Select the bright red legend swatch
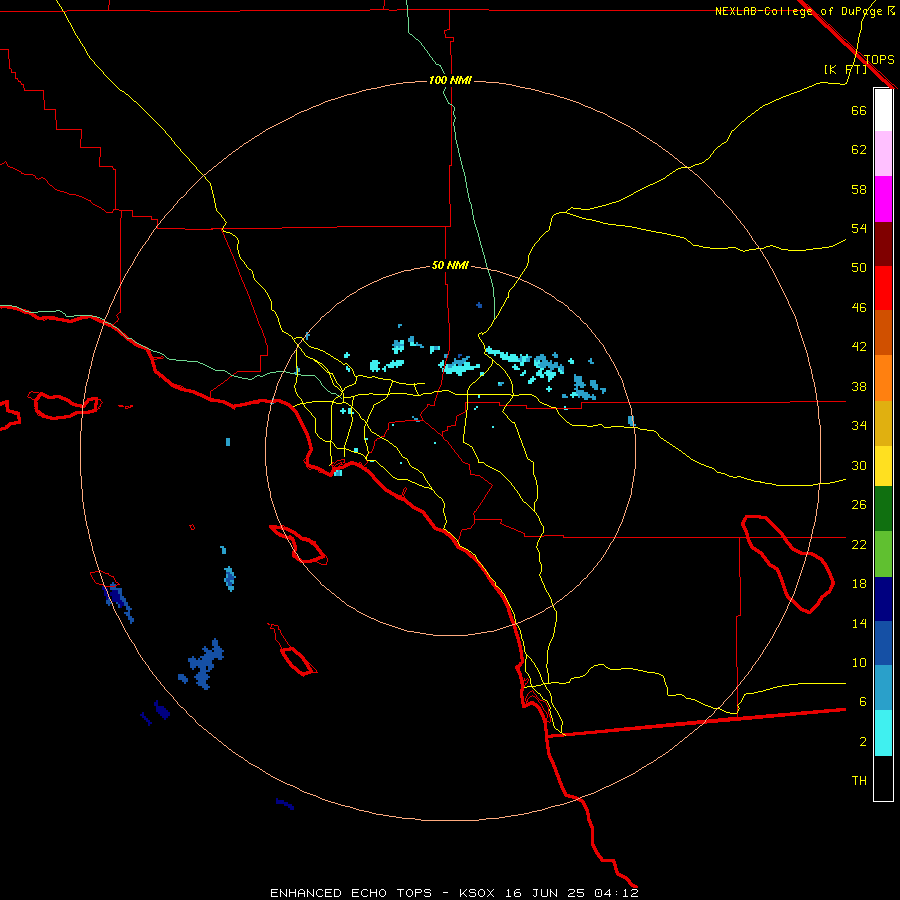Screen dimensions: 900x900 (x=883, y=288)
